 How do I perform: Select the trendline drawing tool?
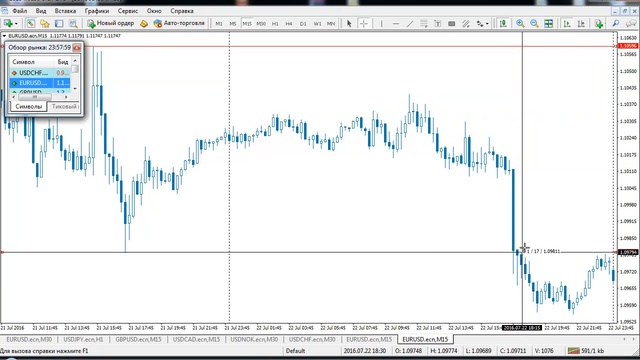tap(410, 24)
